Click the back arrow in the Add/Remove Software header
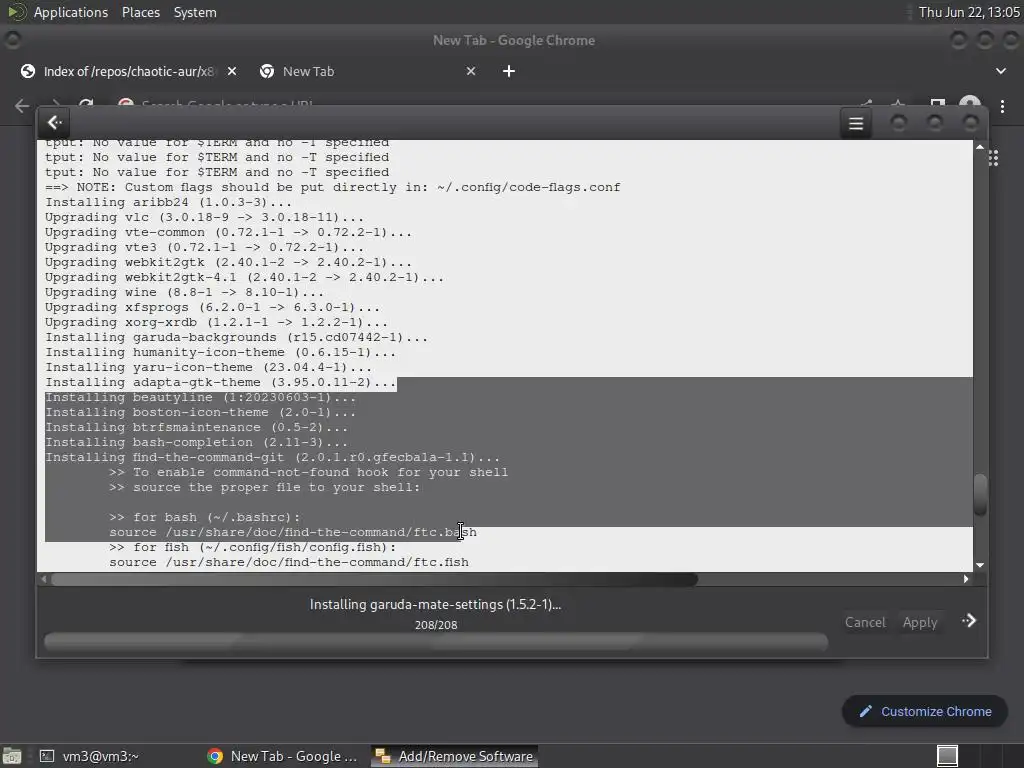 click(x=55, y=123)
